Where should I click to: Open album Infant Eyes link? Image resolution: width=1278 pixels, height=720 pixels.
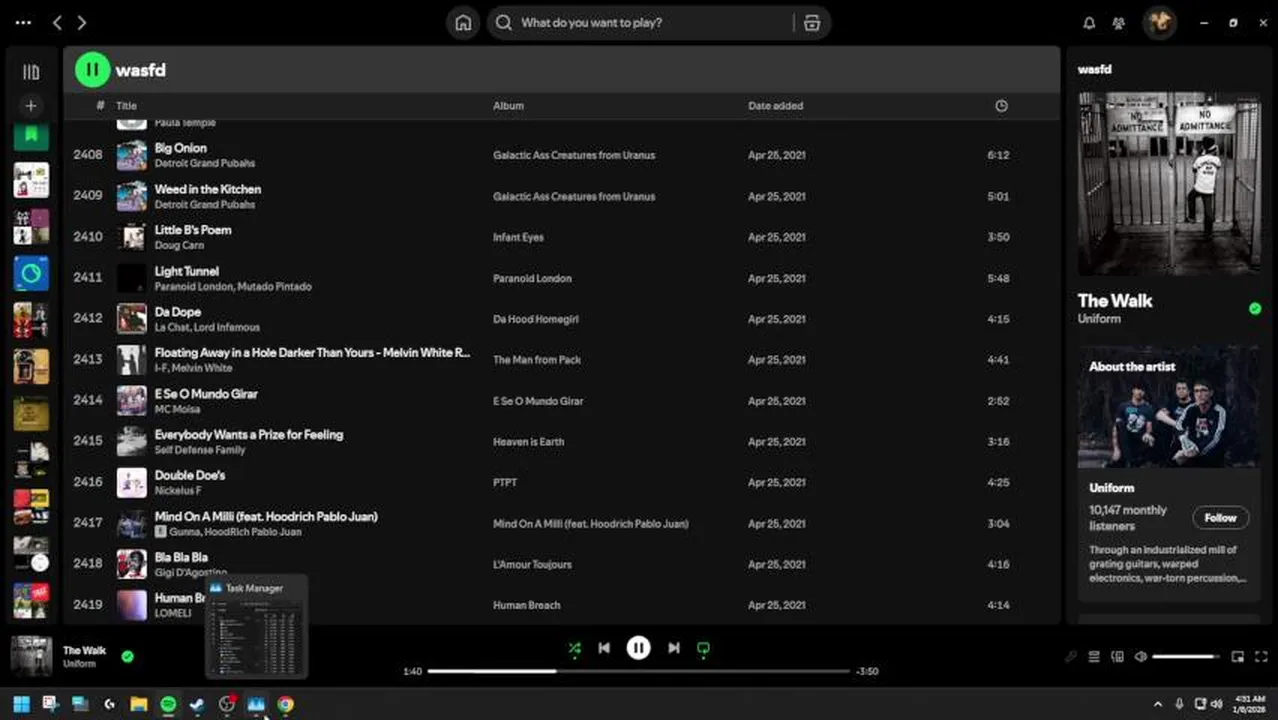[518, 237]
